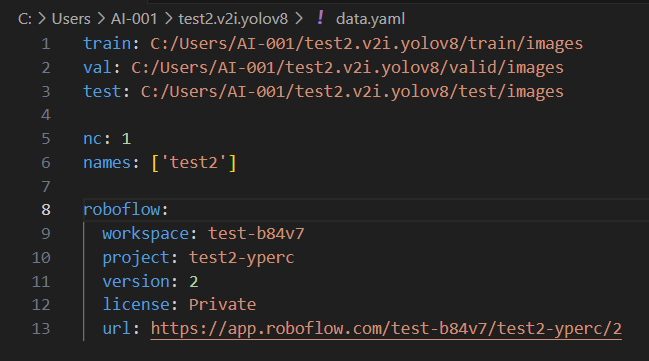The width and height of the screenshot is (649, 361).
Task: Click line number 13 in the gutter
Action: point(41,329)
